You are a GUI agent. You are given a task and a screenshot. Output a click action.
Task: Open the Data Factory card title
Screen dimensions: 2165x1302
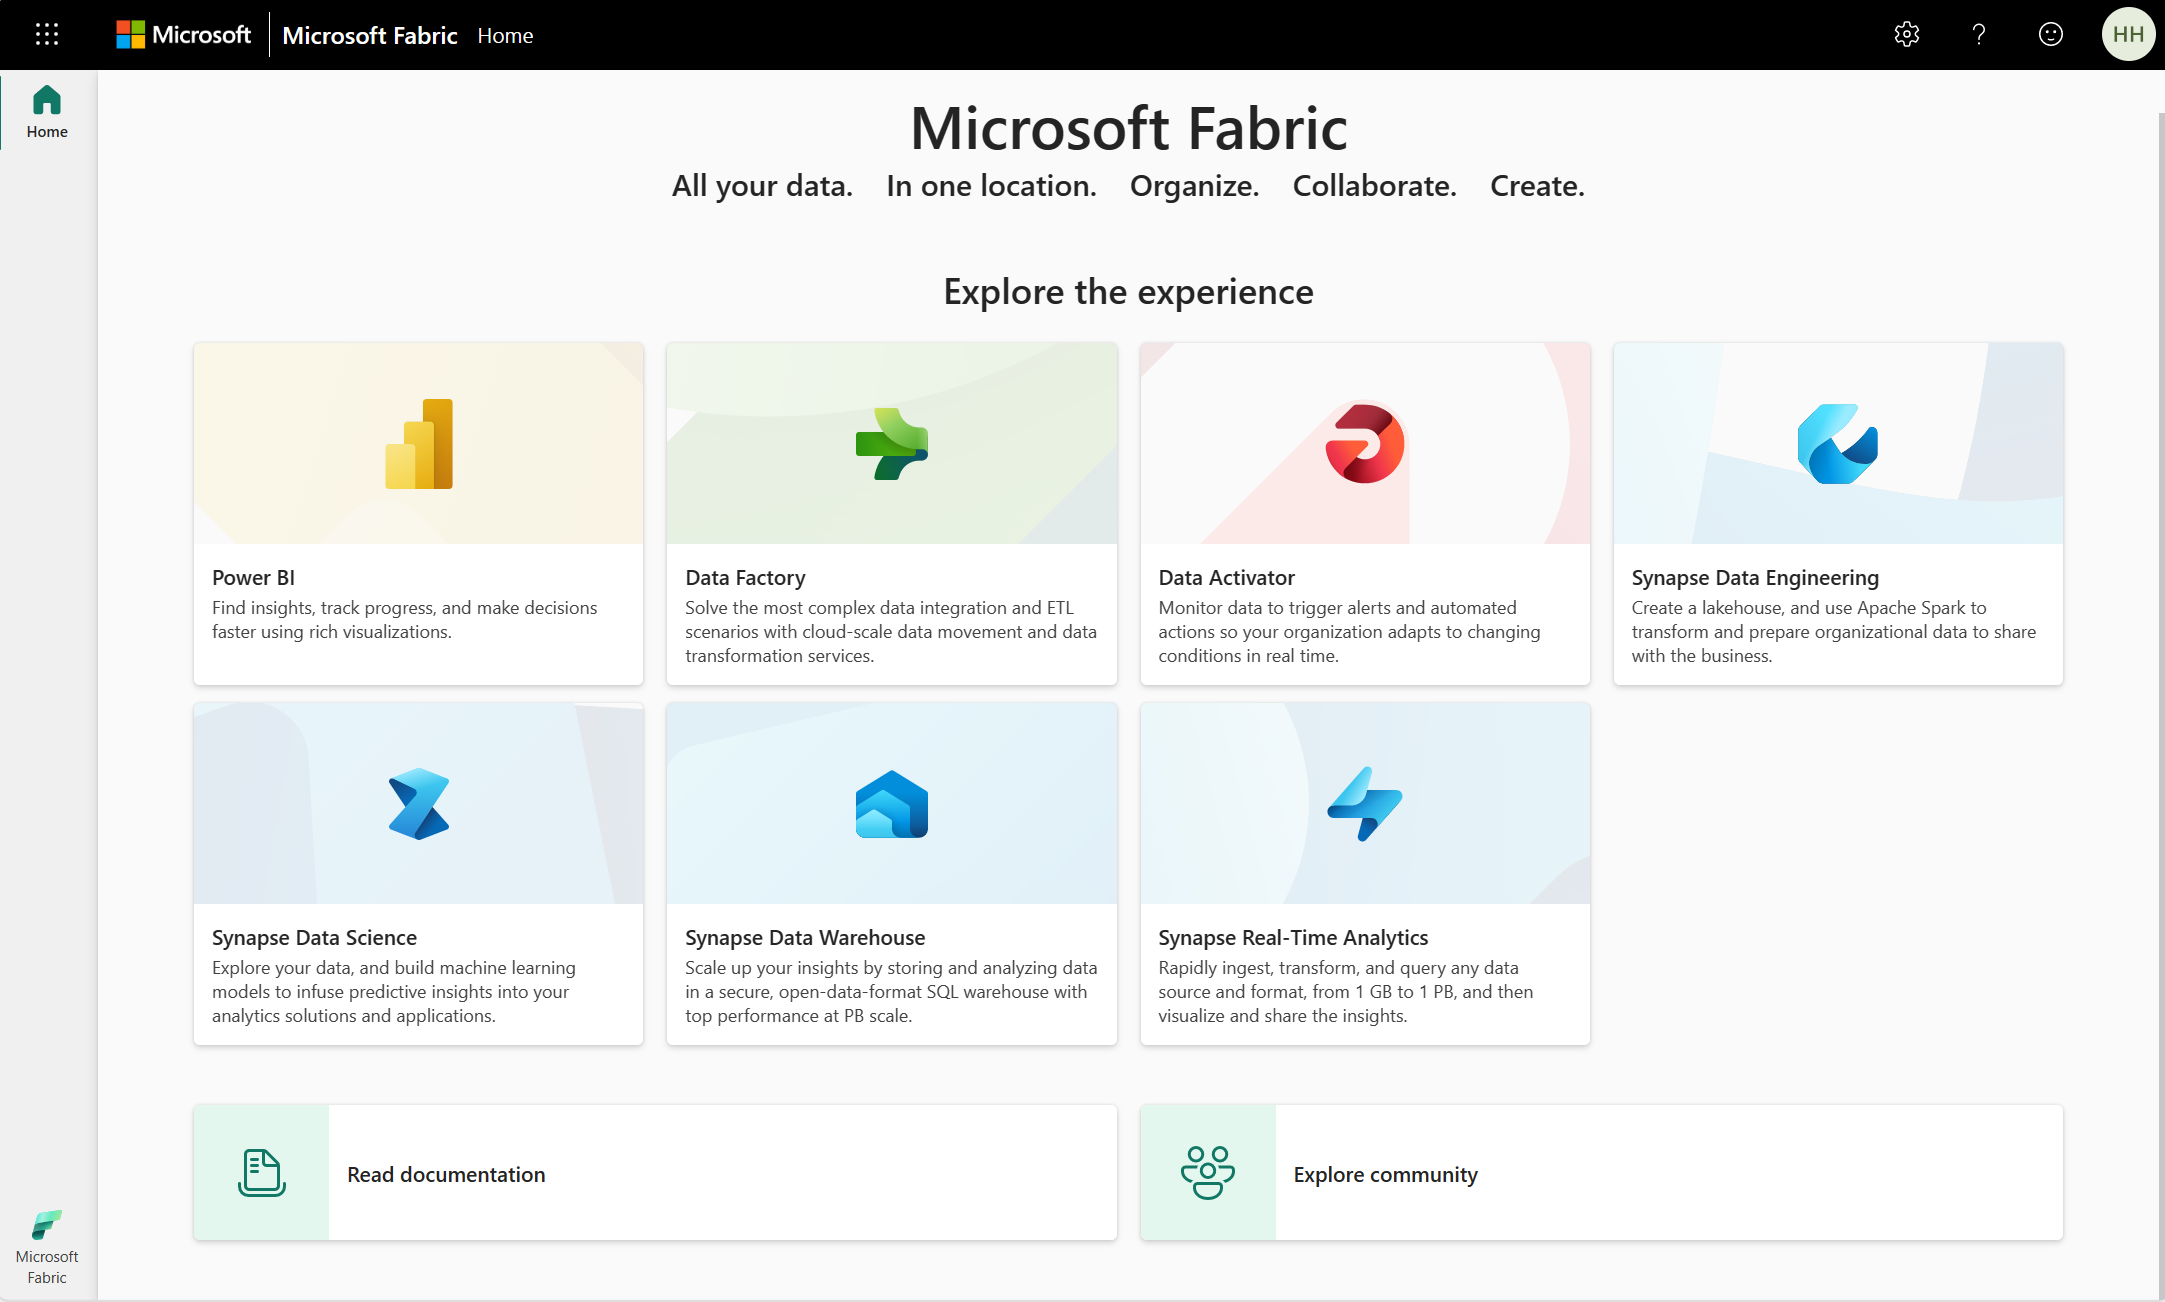click(745, 578)
